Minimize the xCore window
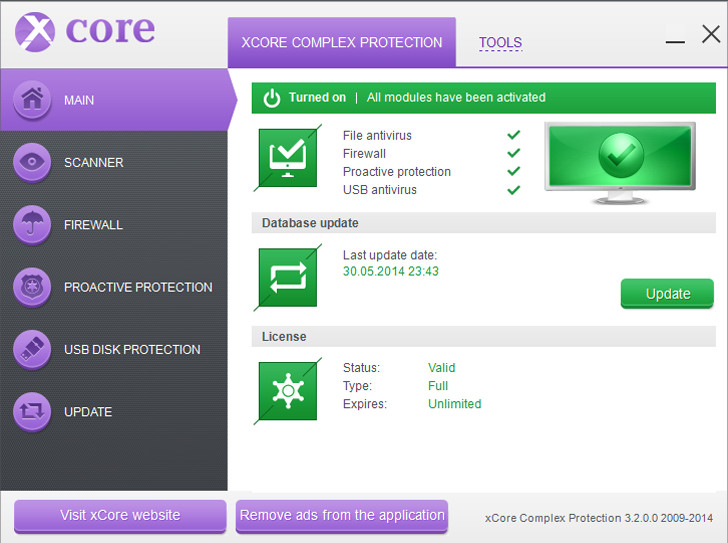728x543 pixels. [x=675, y=42]
